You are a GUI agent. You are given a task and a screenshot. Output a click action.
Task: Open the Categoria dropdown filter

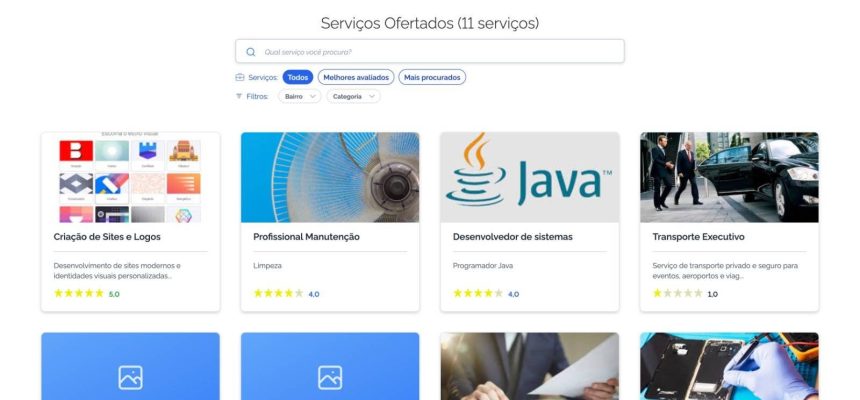(353, 96)
